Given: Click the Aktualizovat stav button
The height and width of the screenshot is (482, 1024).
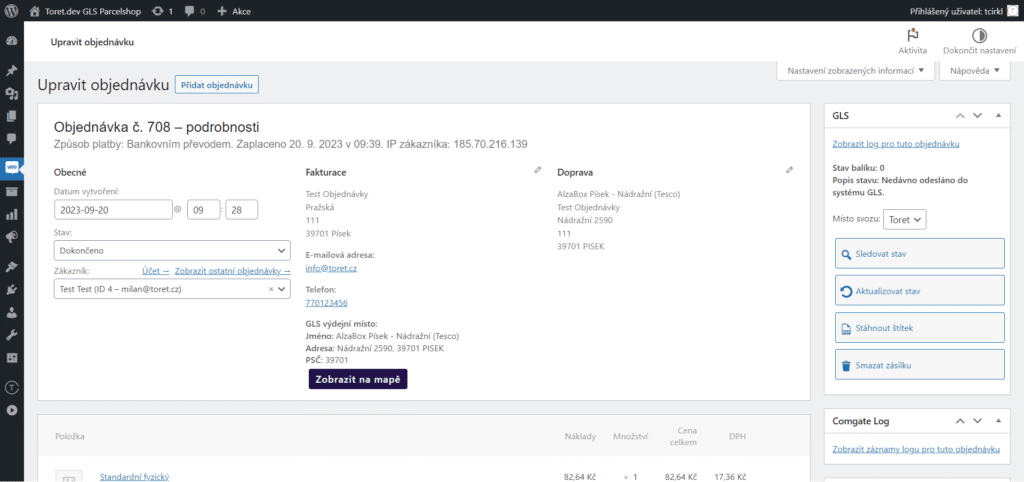Looking at the screenshot, I should pos(920,291).
